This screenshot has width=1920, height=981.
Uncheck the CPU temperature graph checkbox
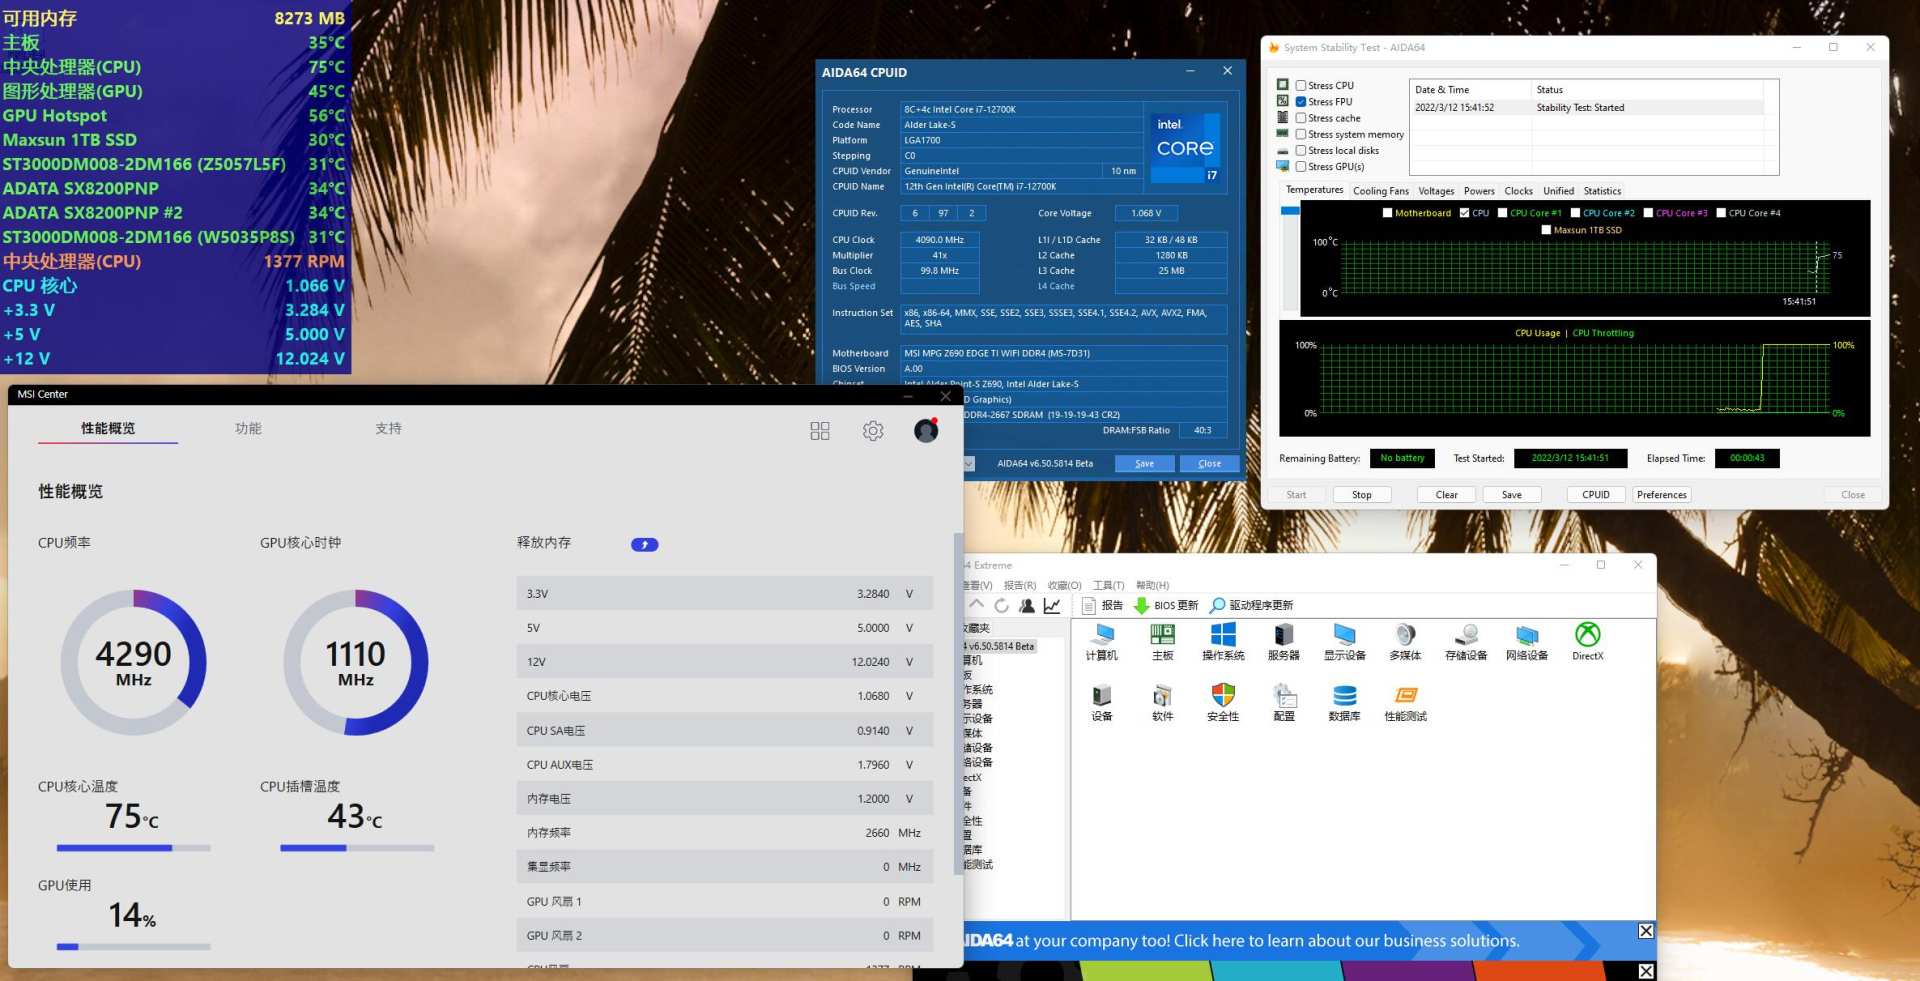click(x=1465, y=213)
